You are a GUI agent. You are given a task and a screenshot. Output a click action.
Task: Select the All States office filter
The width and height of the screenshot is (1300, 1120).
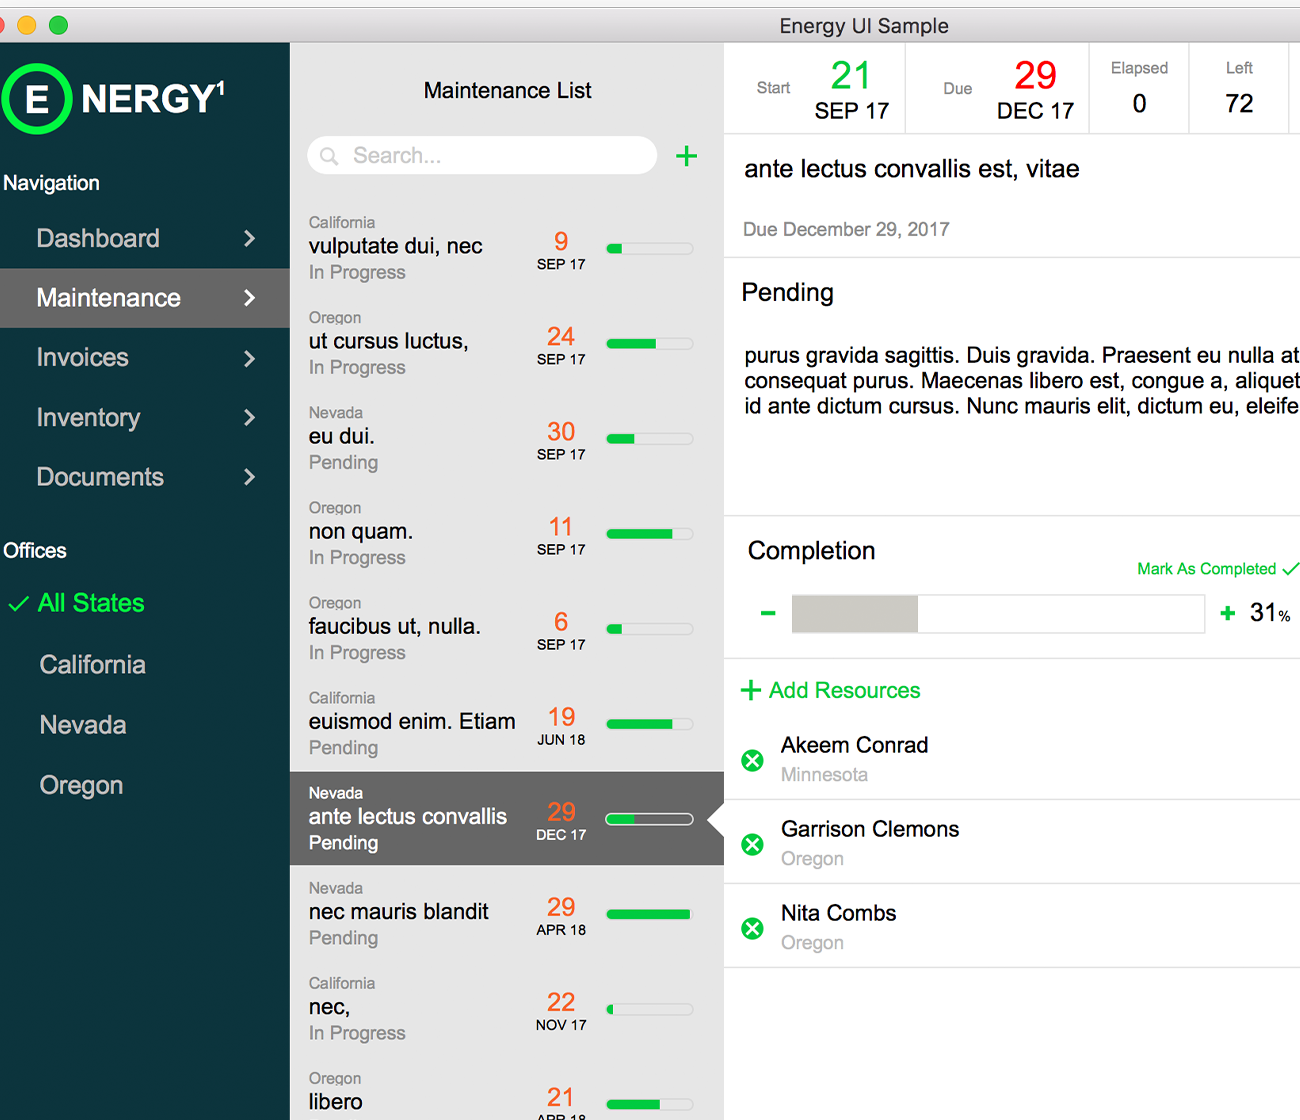click(90, 603)
